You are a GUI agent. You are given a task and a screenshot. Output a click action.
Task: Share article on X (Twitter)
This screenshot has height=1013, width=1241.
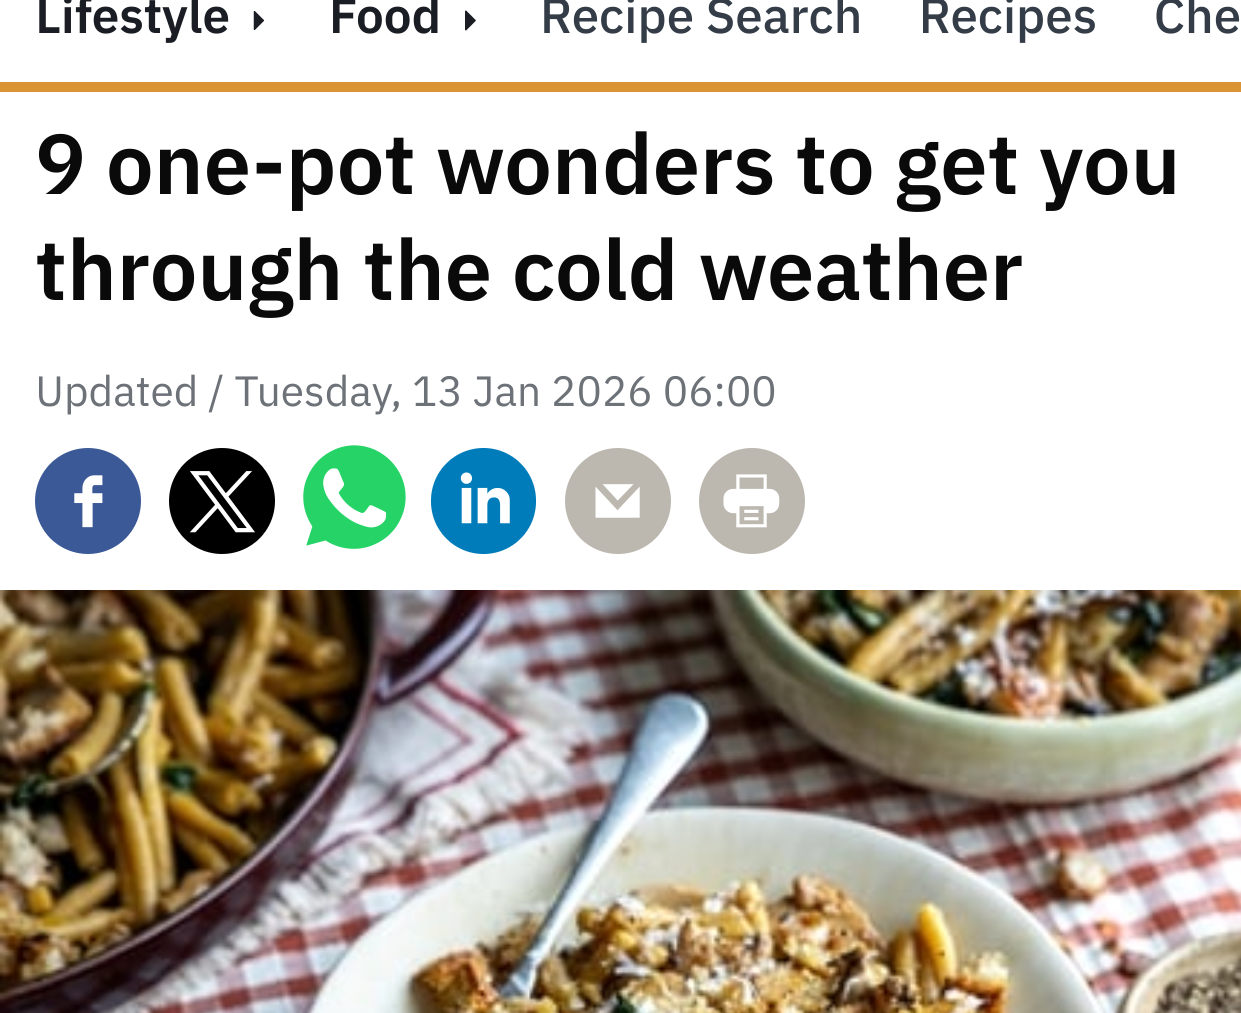[222, 501]
